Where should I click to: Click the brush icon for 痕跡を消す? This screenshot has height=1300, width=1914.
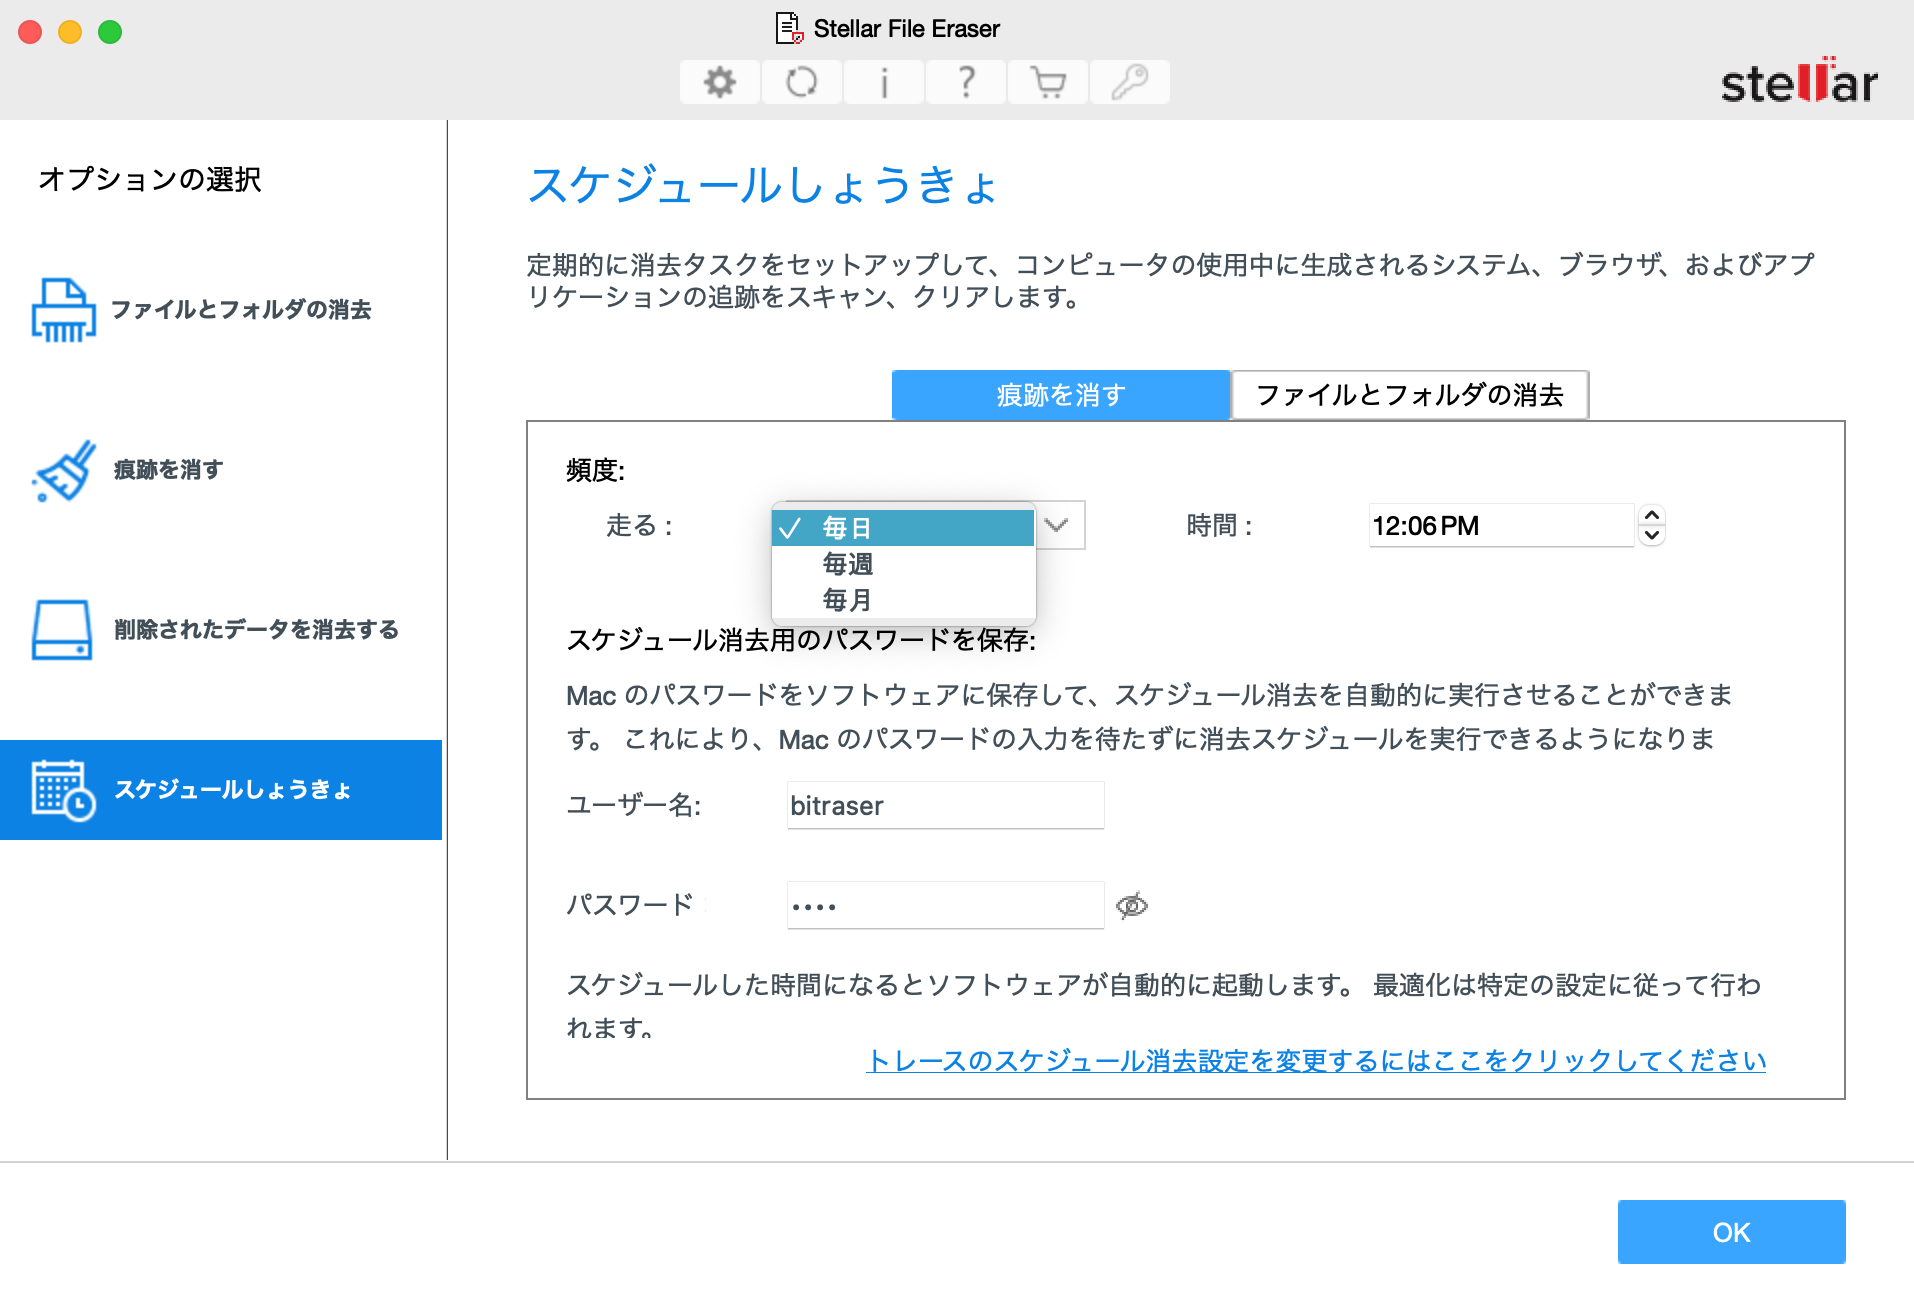(63, 470)
